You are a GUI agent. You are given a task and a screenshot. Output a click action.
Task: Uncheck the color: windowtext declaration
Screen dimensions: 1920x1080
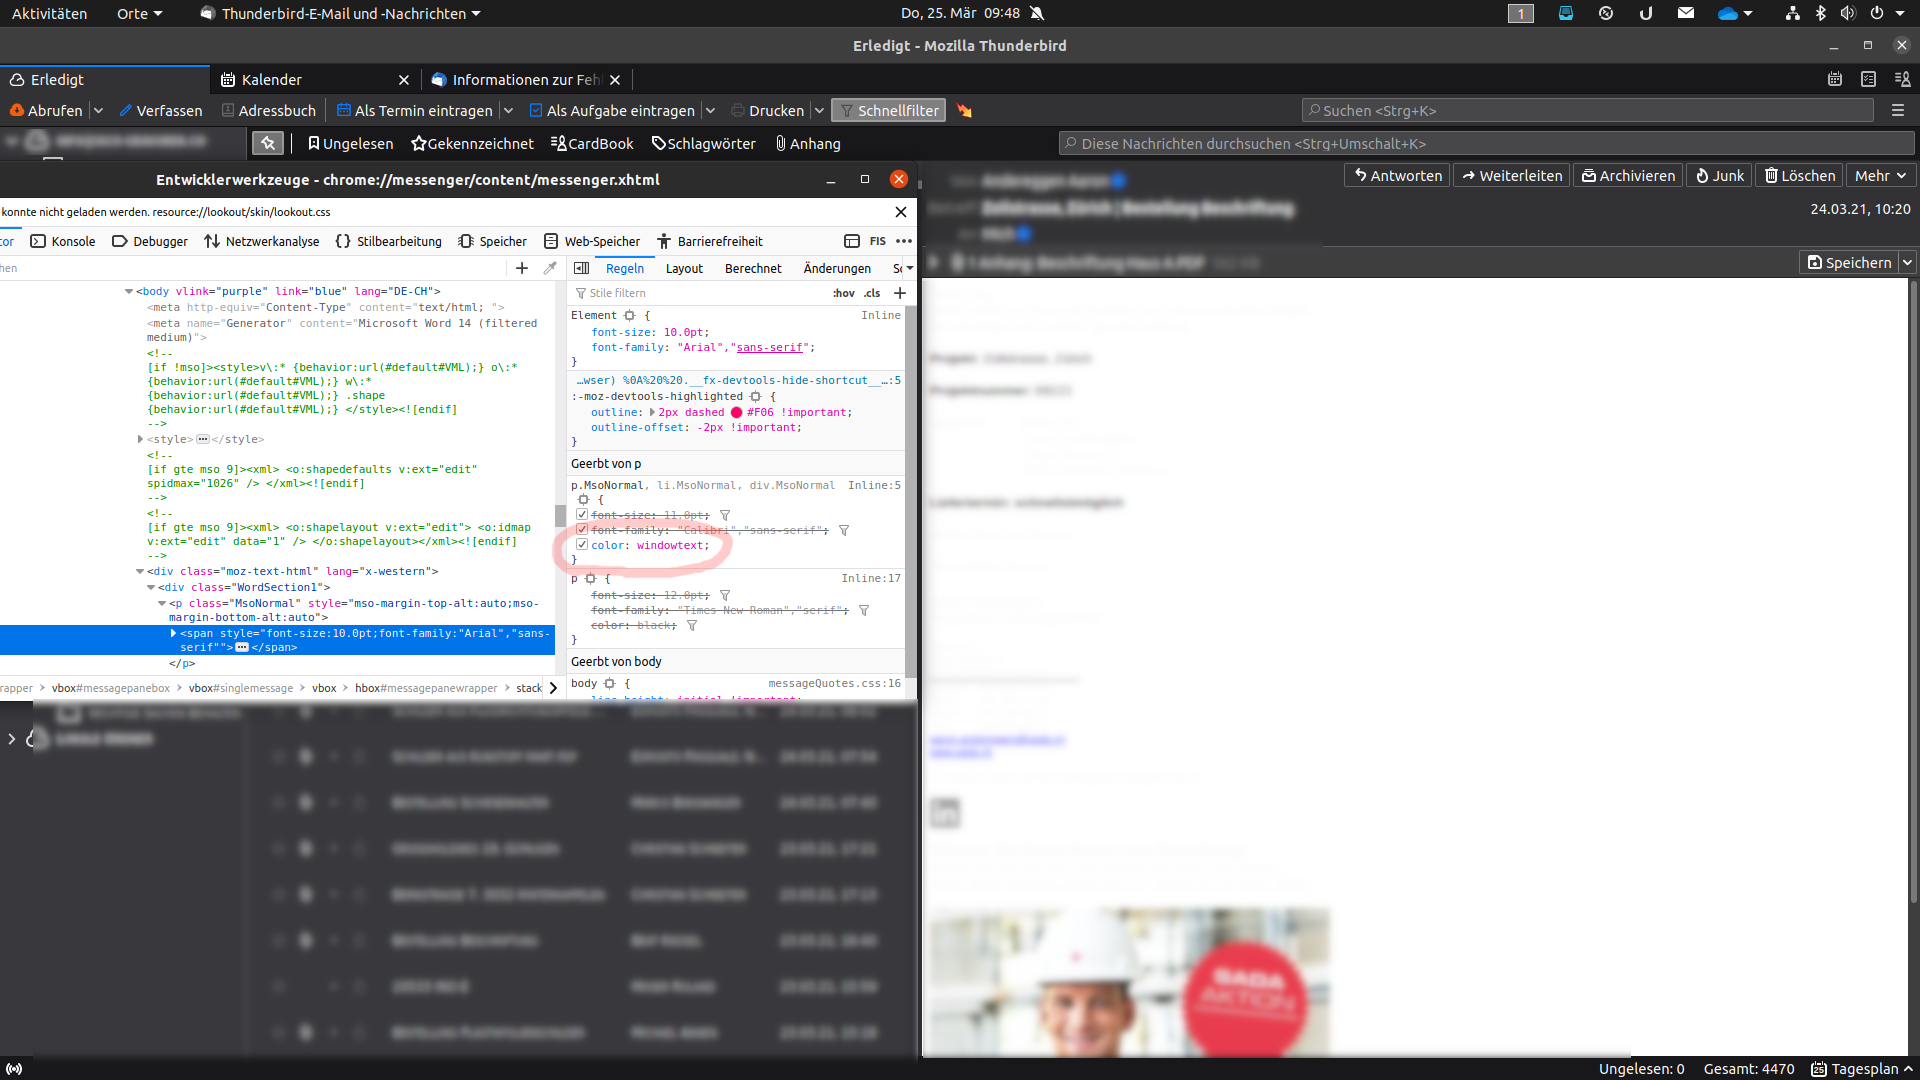pos(582,545)
